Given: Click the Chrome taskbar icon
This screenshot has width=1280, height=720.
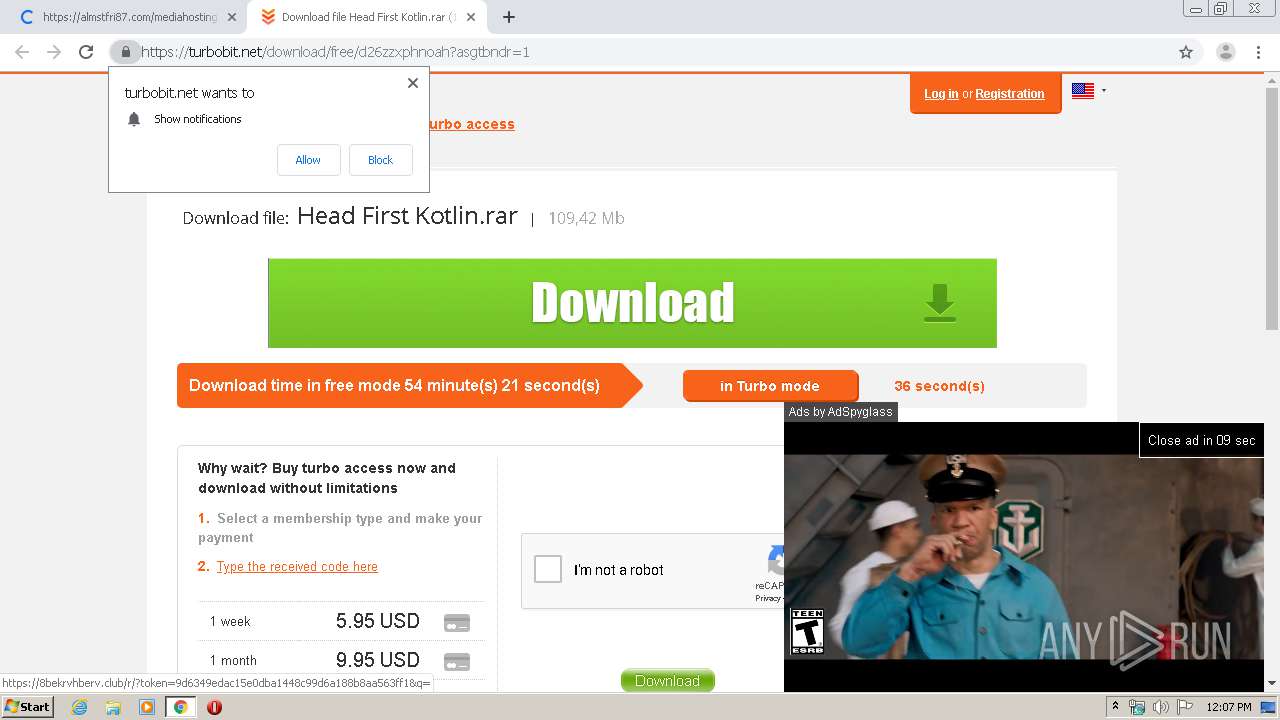Looking at the screenshot, I should (x=180, y=707).
